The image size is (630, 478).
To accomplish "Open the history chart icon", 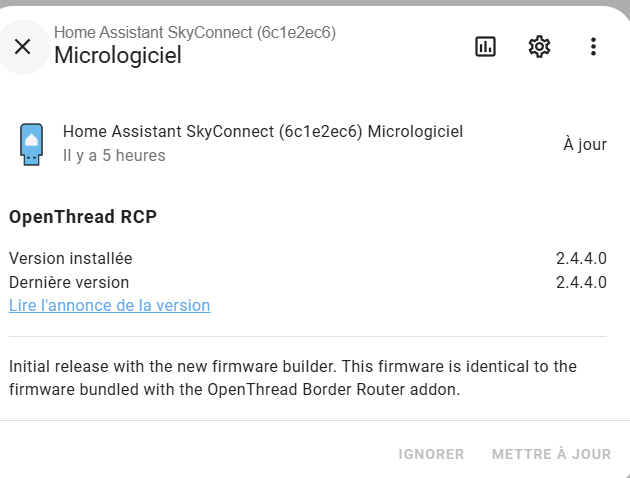I will click(485, 47).
